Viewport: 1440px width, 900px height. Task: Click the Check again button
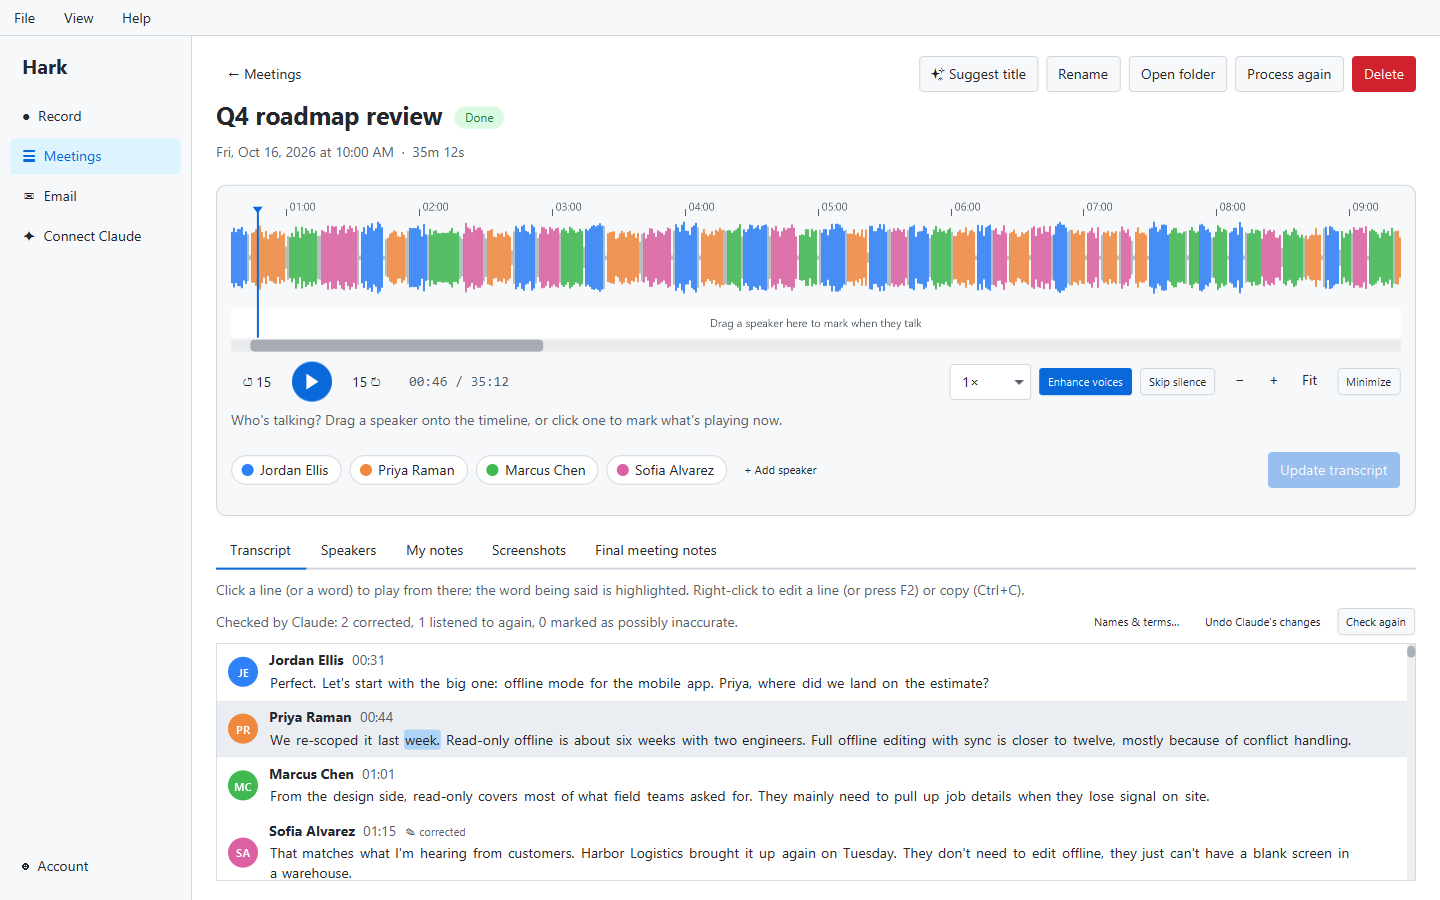pos(1376,622)
